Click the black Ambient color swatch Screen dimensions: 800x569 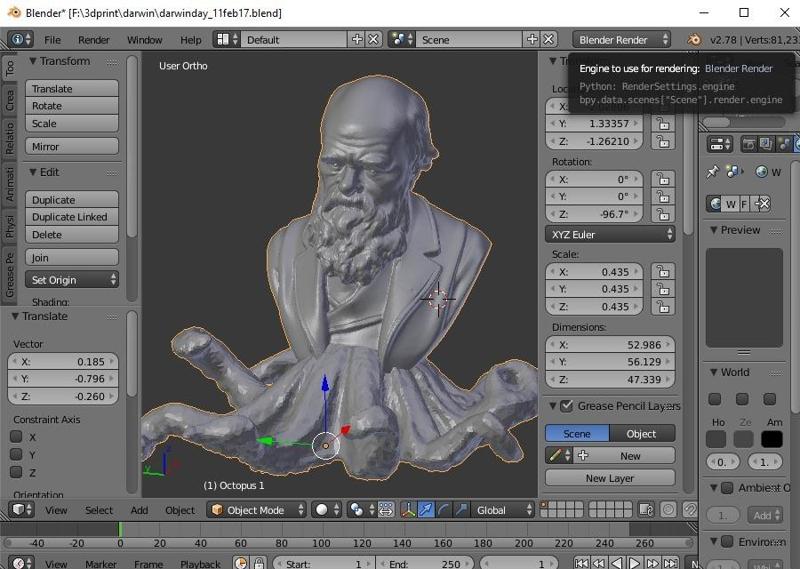[771, 439]
